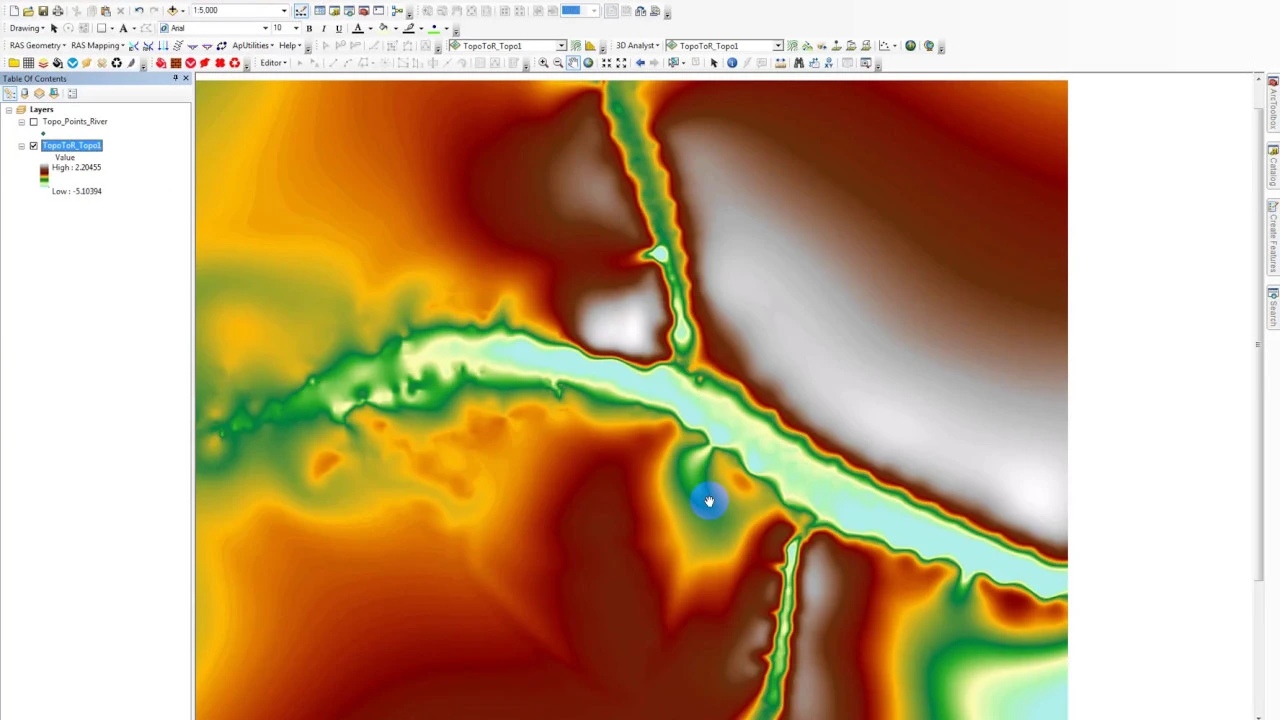Open the ApUtilities menu

253,46
